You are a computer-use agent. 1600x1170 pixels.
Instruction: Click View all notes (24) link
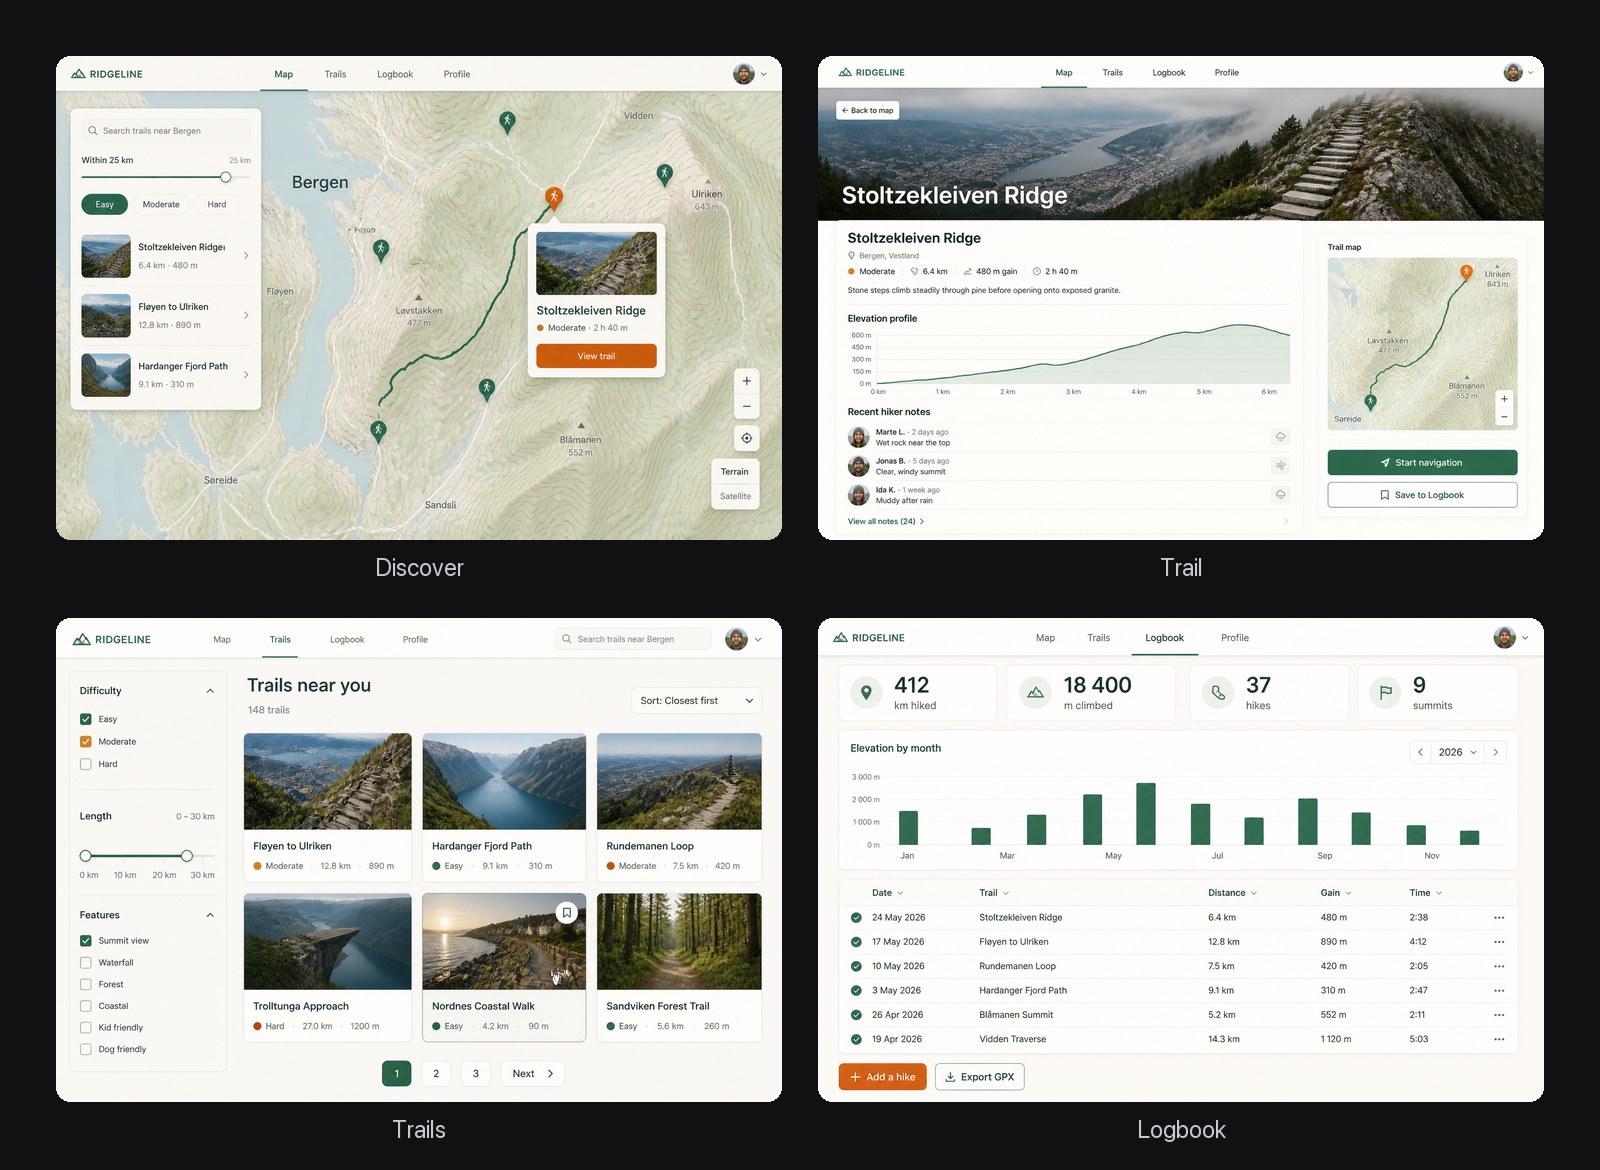click(x=886, y=521)
